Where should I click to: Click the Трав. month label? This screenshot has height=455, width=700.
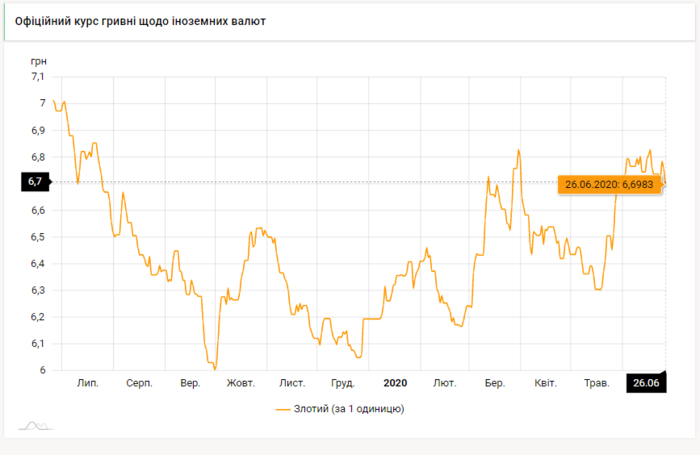click(597, 383)
